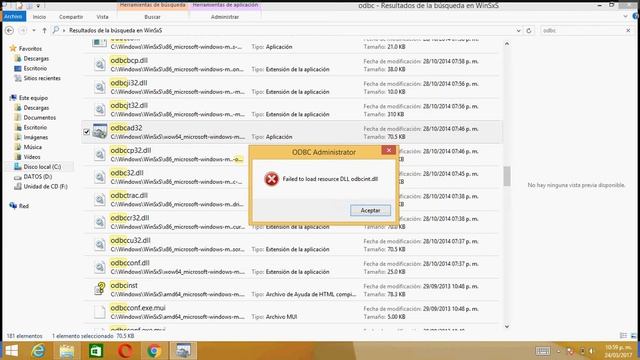Click the odbcinst file name
Image resolution: width=640 pixels, height=360 pixels.
point(124,285)
